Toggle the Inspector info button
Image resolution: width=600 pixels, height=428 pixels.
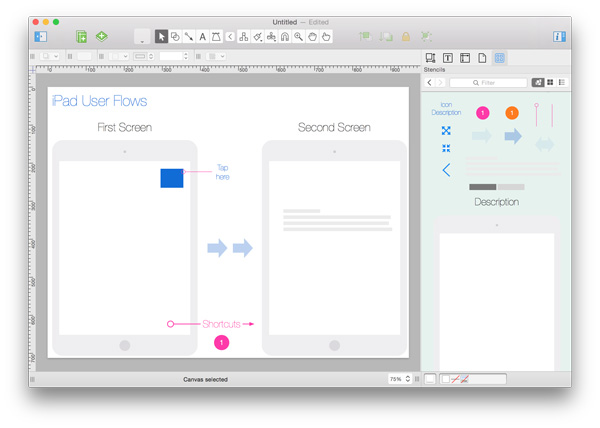point(559,37)
